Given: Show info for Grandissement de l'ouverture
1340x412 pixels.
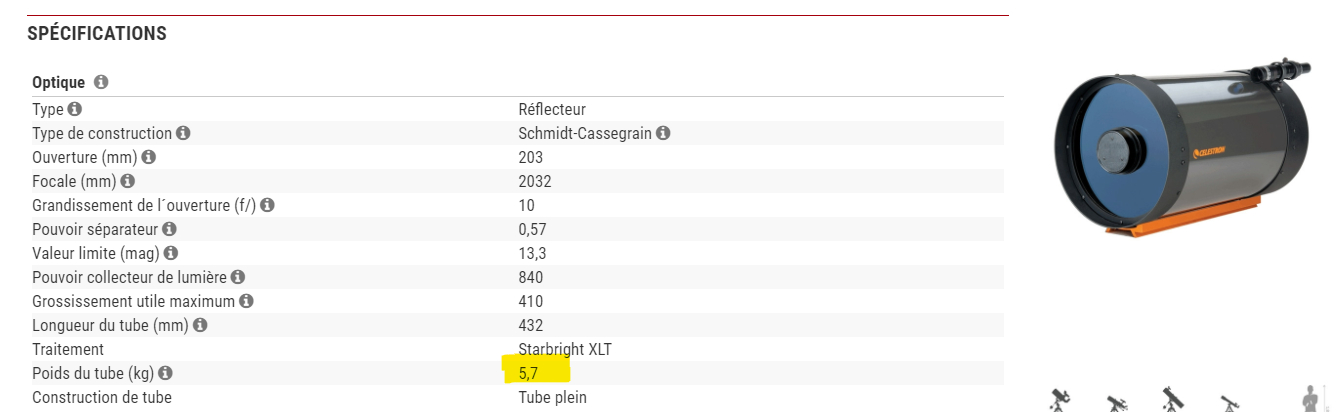Looking at the screenshot, I should pyautogui.click(x=267, y=205).
